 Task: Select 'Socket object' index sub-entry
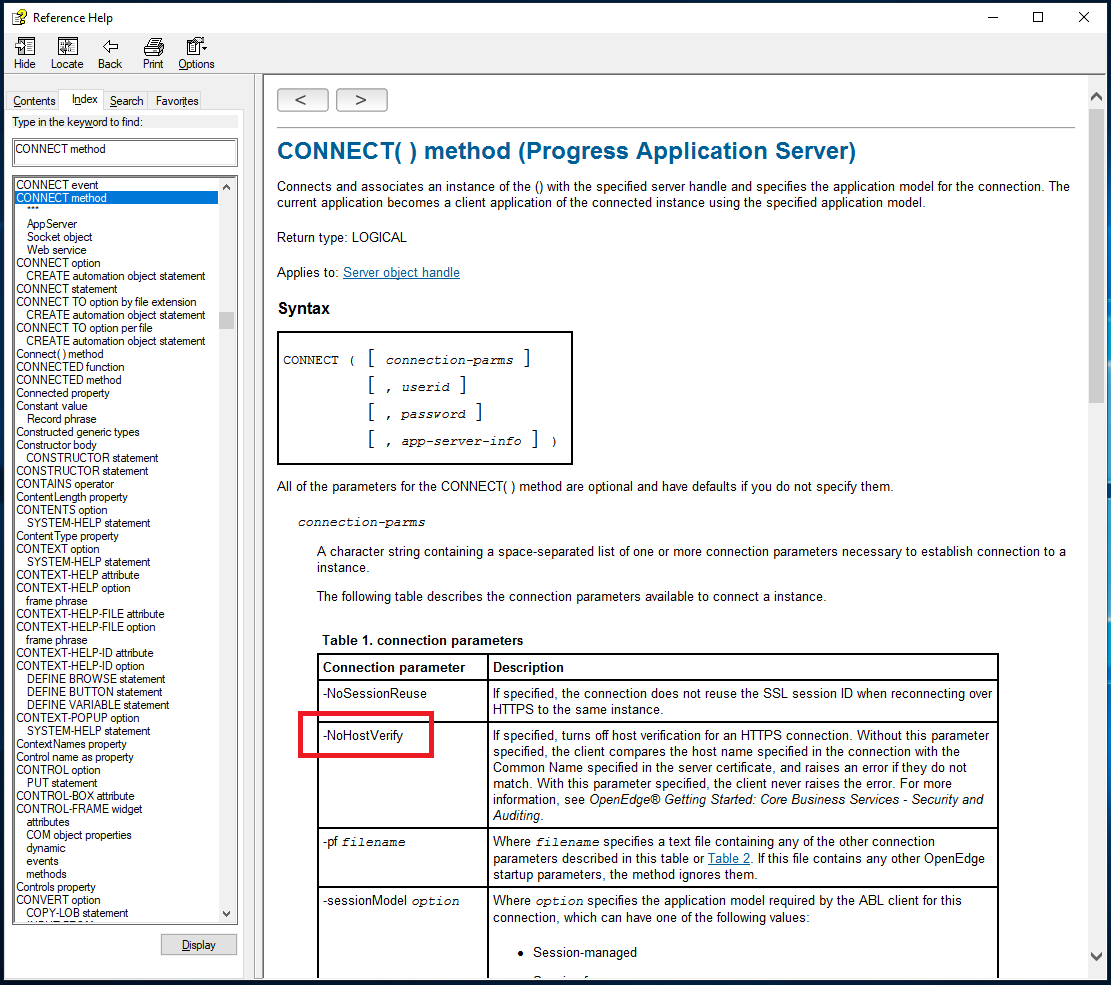click(60, 237)
